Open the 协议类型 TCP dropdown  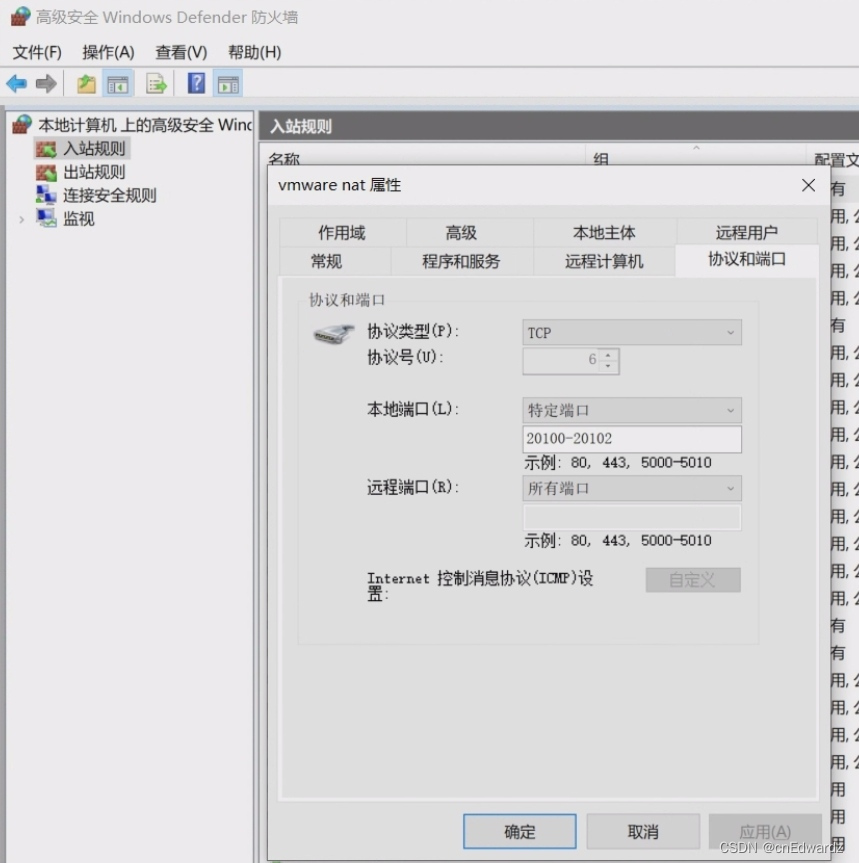pyautogui.click(x=632, y=332)
